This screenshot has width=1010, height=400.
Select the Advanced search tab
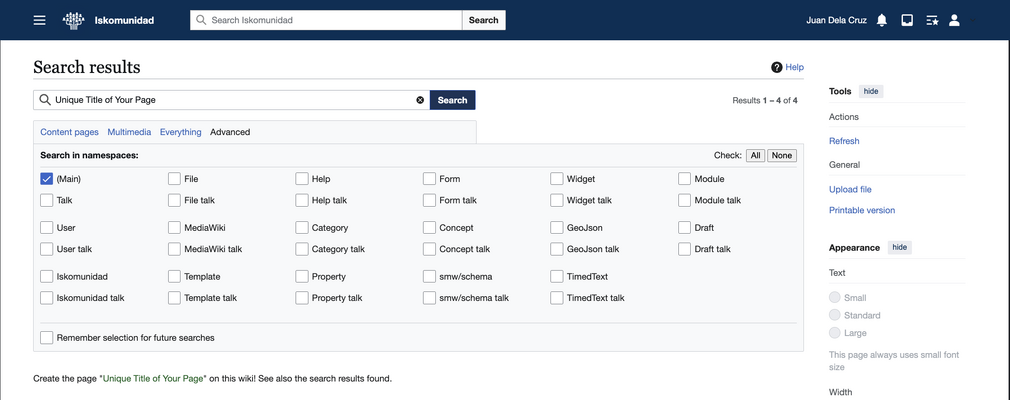click(x=230, y=132)
